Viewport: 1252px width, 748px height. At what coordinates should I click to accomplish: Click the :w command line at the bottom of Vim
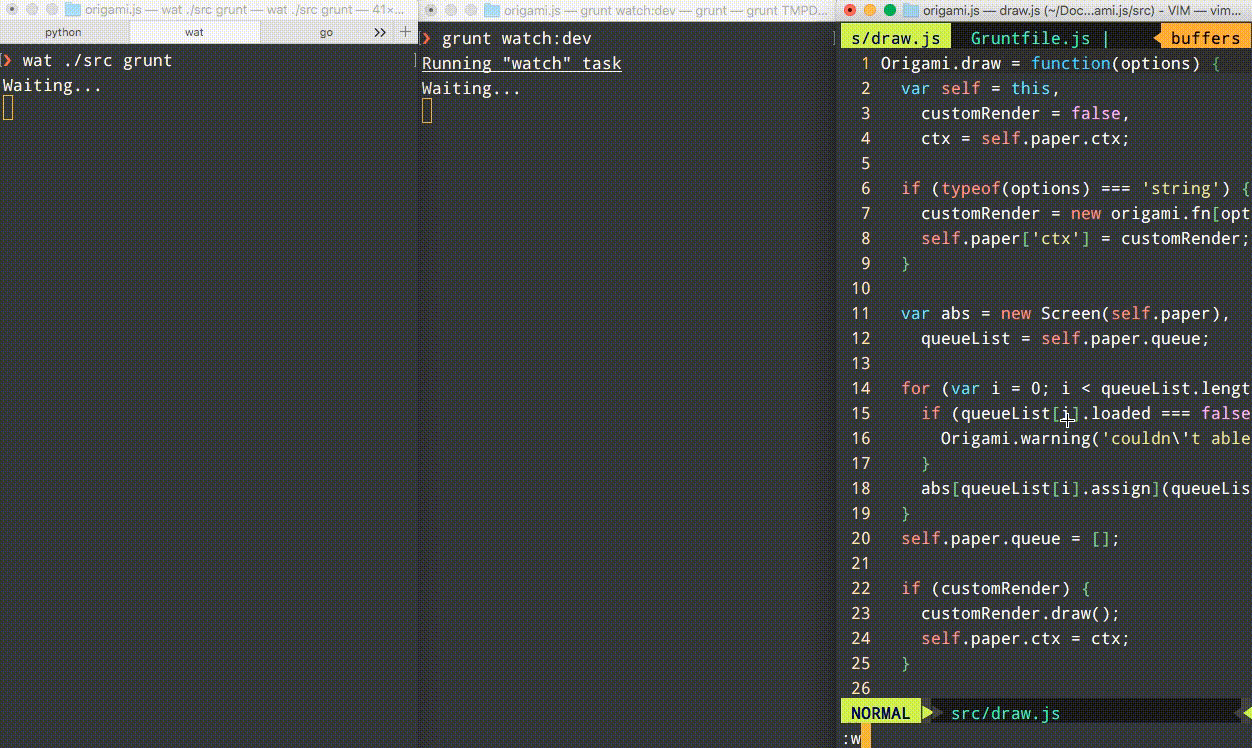[851, 738]
